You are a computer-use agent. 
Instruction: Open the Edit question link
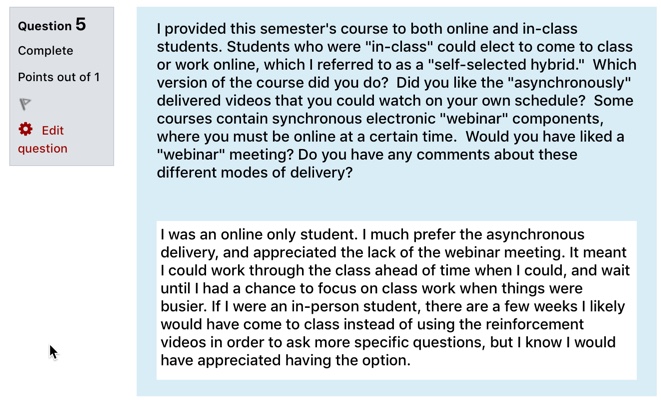click(x=43, y=139)
